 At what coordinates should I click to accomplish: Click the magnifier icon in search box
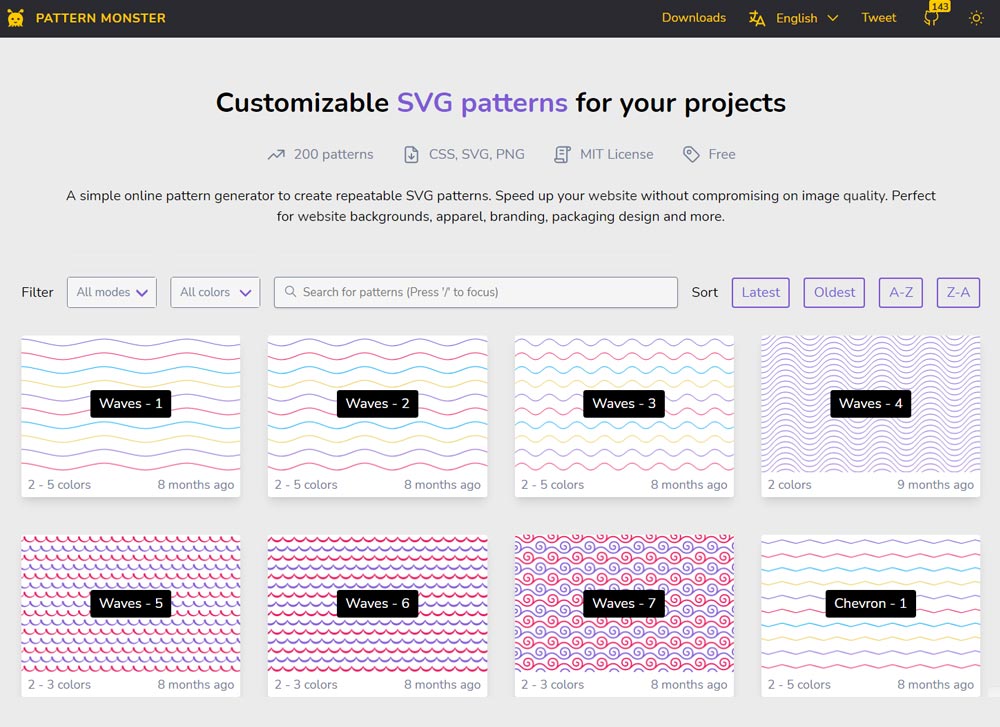[x=290, y=291]
